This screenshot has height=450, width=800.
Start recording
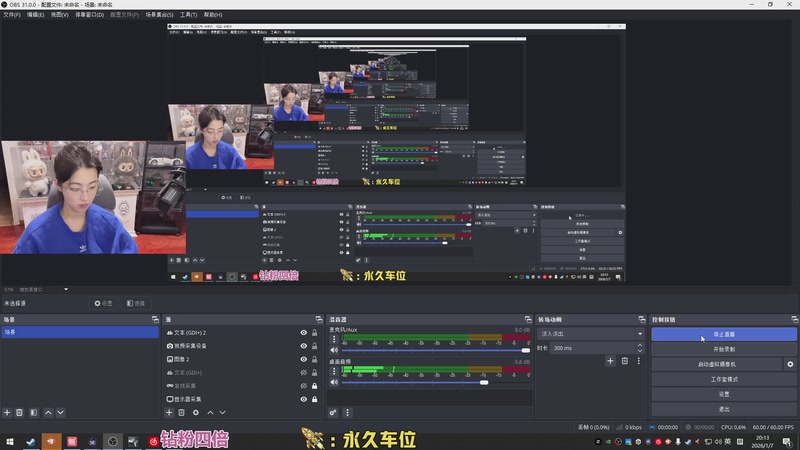(x=724, y=349)
